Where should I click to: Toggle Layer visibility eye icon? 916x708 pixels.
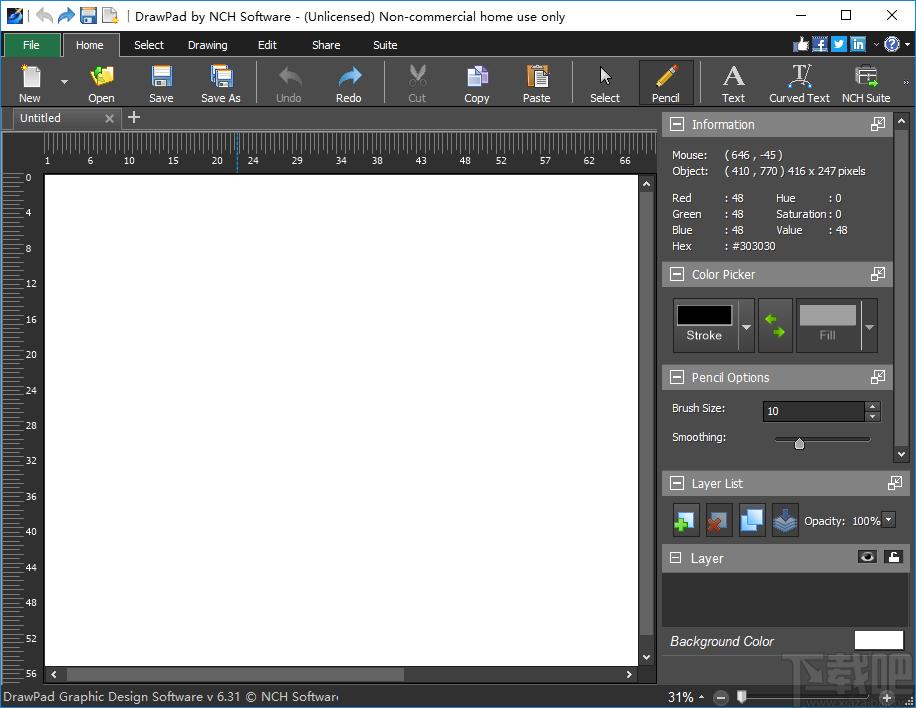pos(867,557)
